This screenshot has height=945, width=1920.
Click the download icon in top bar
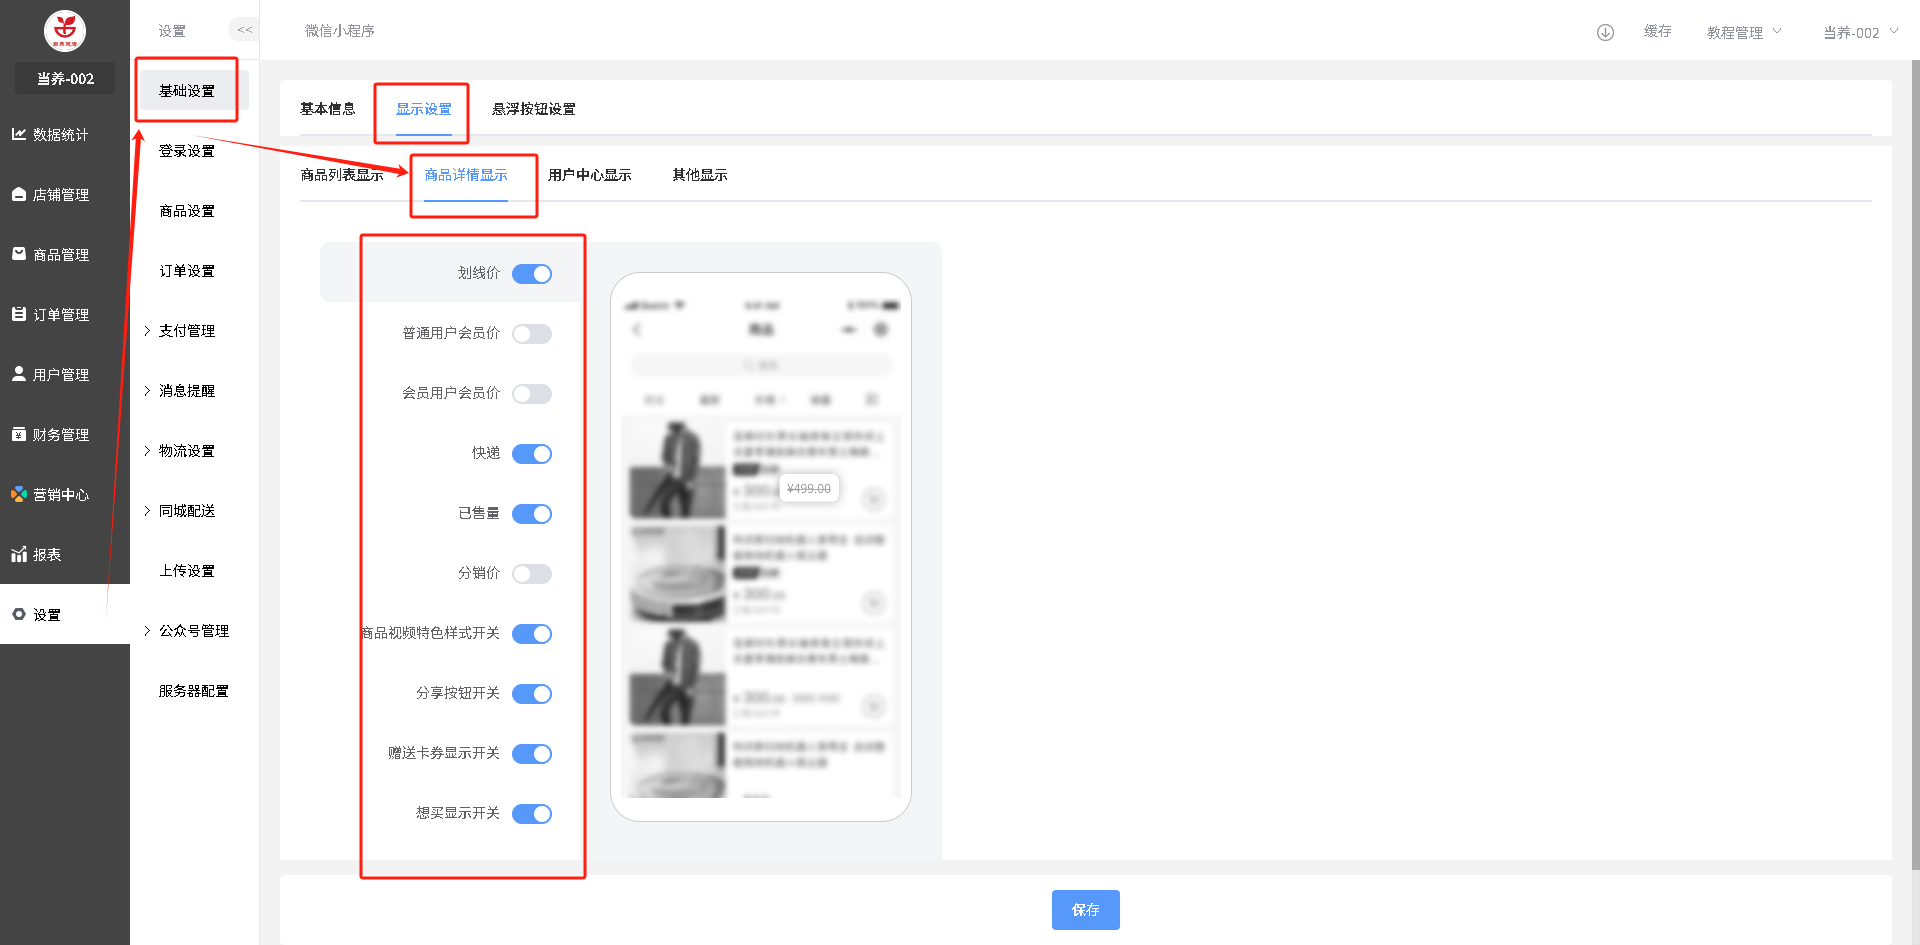[1605, 32]
